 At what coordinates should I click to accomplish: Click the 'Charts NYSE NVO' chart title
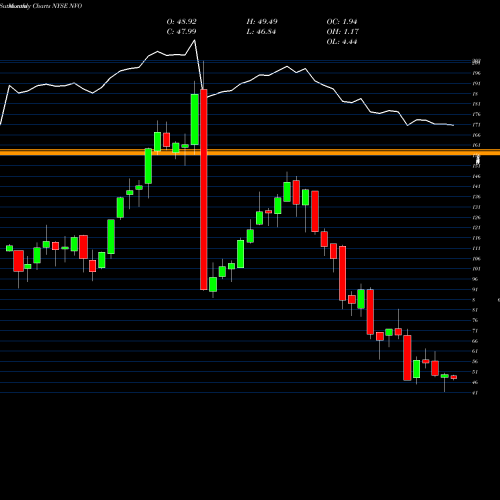57,6
